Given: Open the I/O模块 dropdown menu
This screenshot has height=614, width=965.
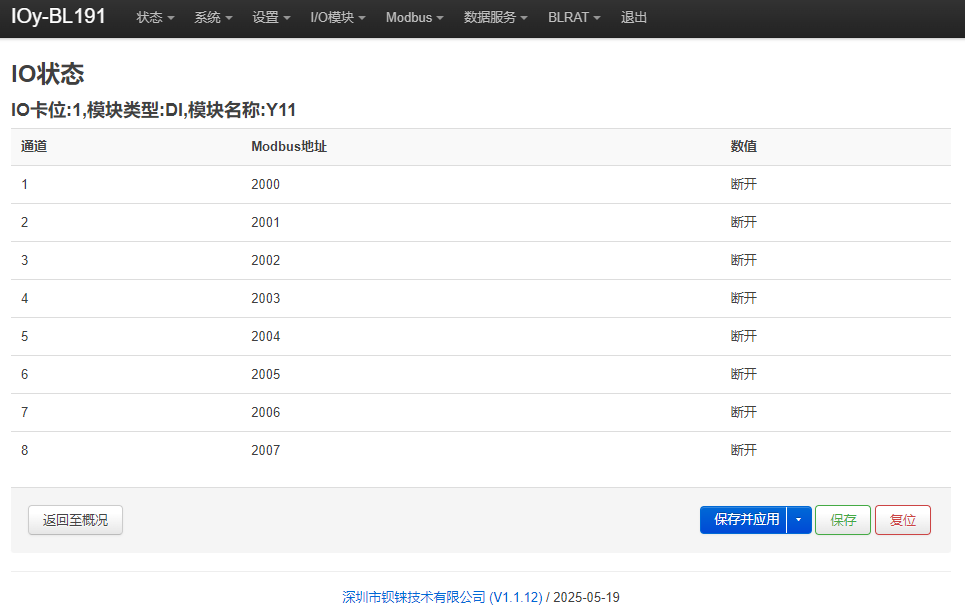Looking at the screenshot, I should [x=338, y=17].
